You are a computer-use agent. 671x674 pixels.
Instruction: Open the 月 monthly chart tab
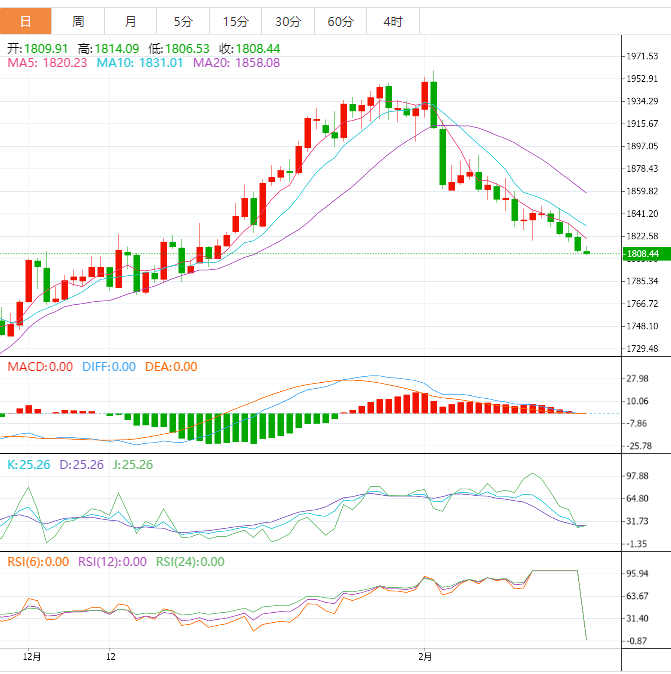[x=131, y=21]
